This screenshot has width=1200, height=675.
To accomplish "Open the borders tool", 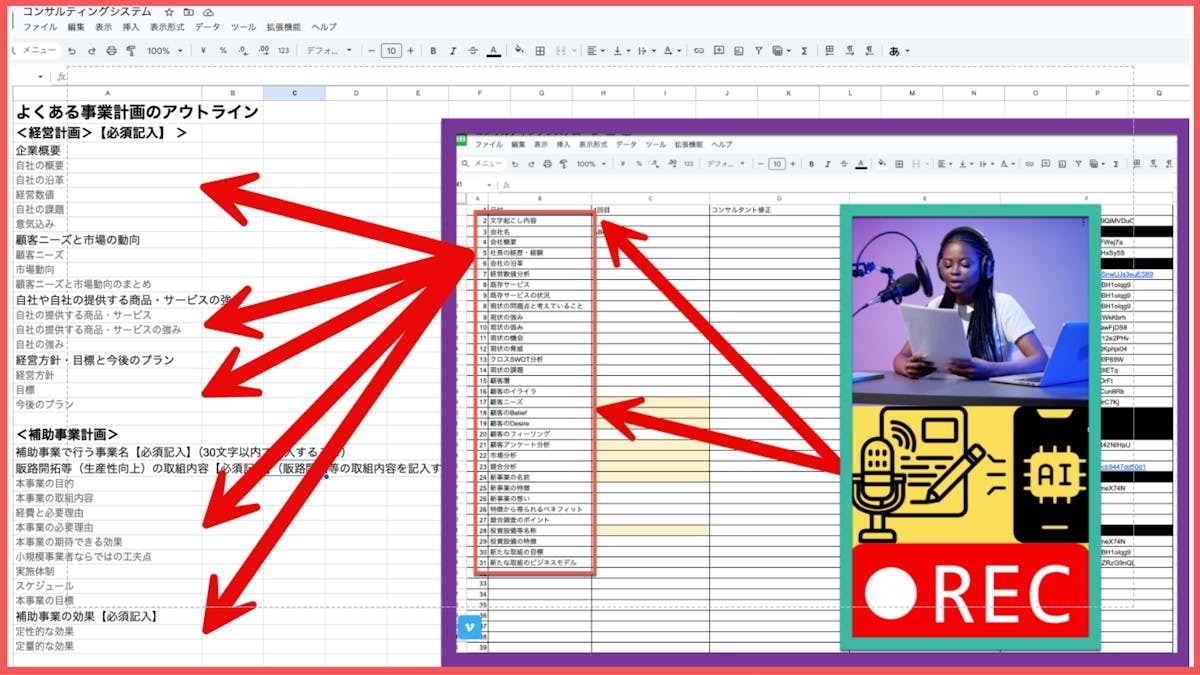I will click(x=539, y=50).
